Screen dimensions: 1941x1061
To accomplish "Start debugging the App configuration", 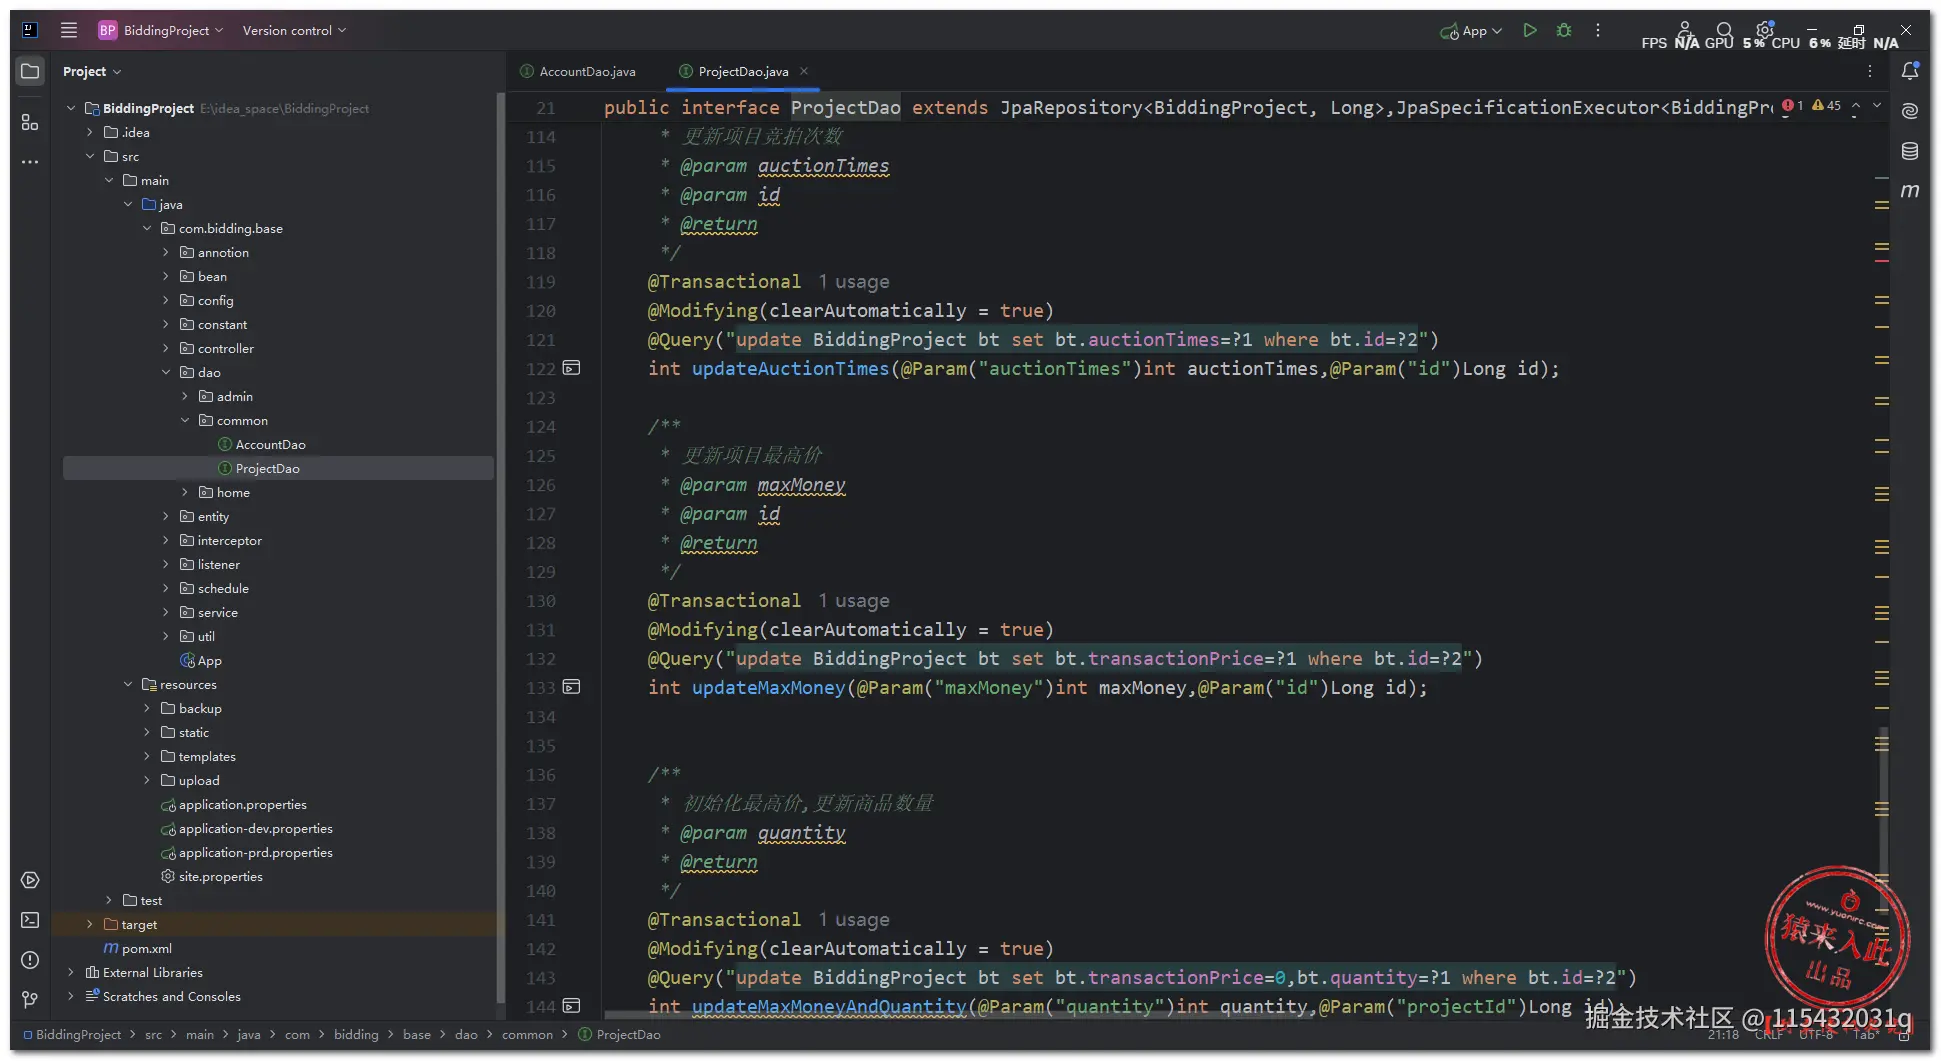I will (x=1564, y=30).
